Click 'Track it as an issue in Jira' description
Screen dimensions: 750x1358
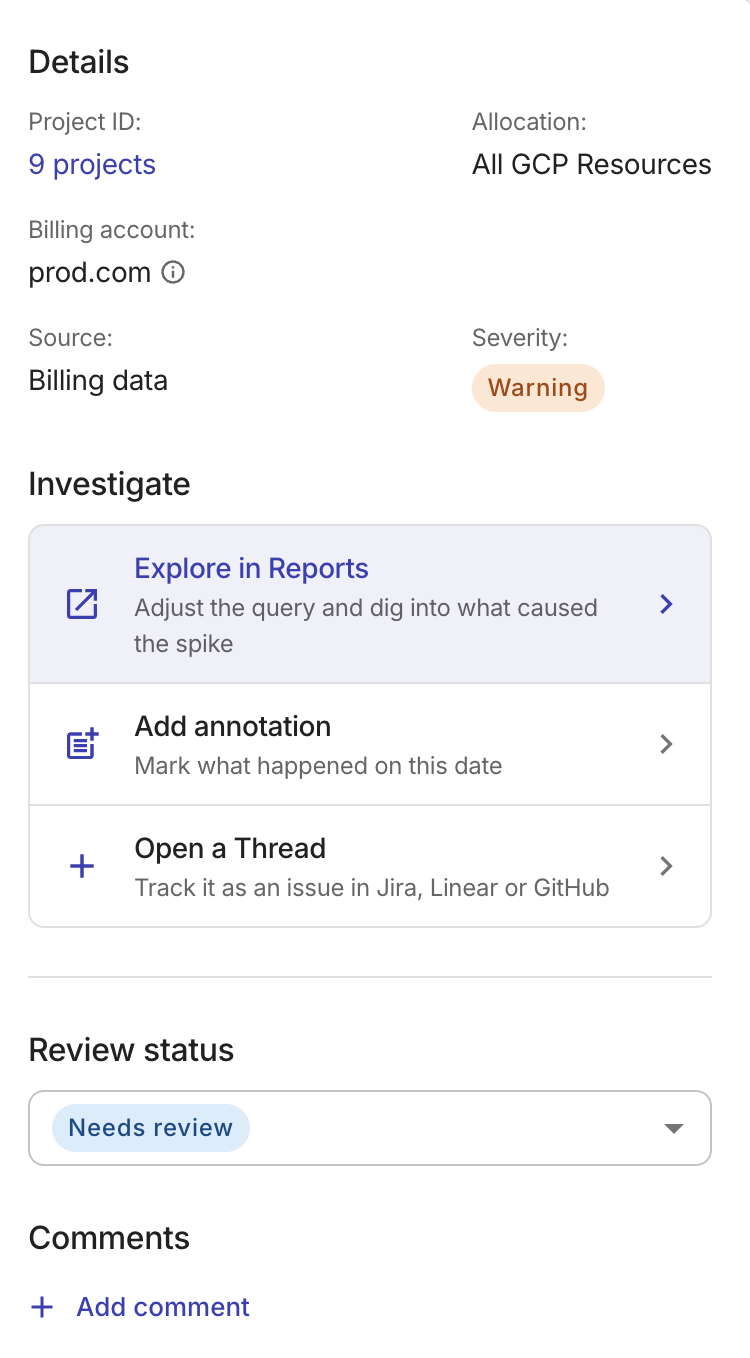tap(372, 888)
